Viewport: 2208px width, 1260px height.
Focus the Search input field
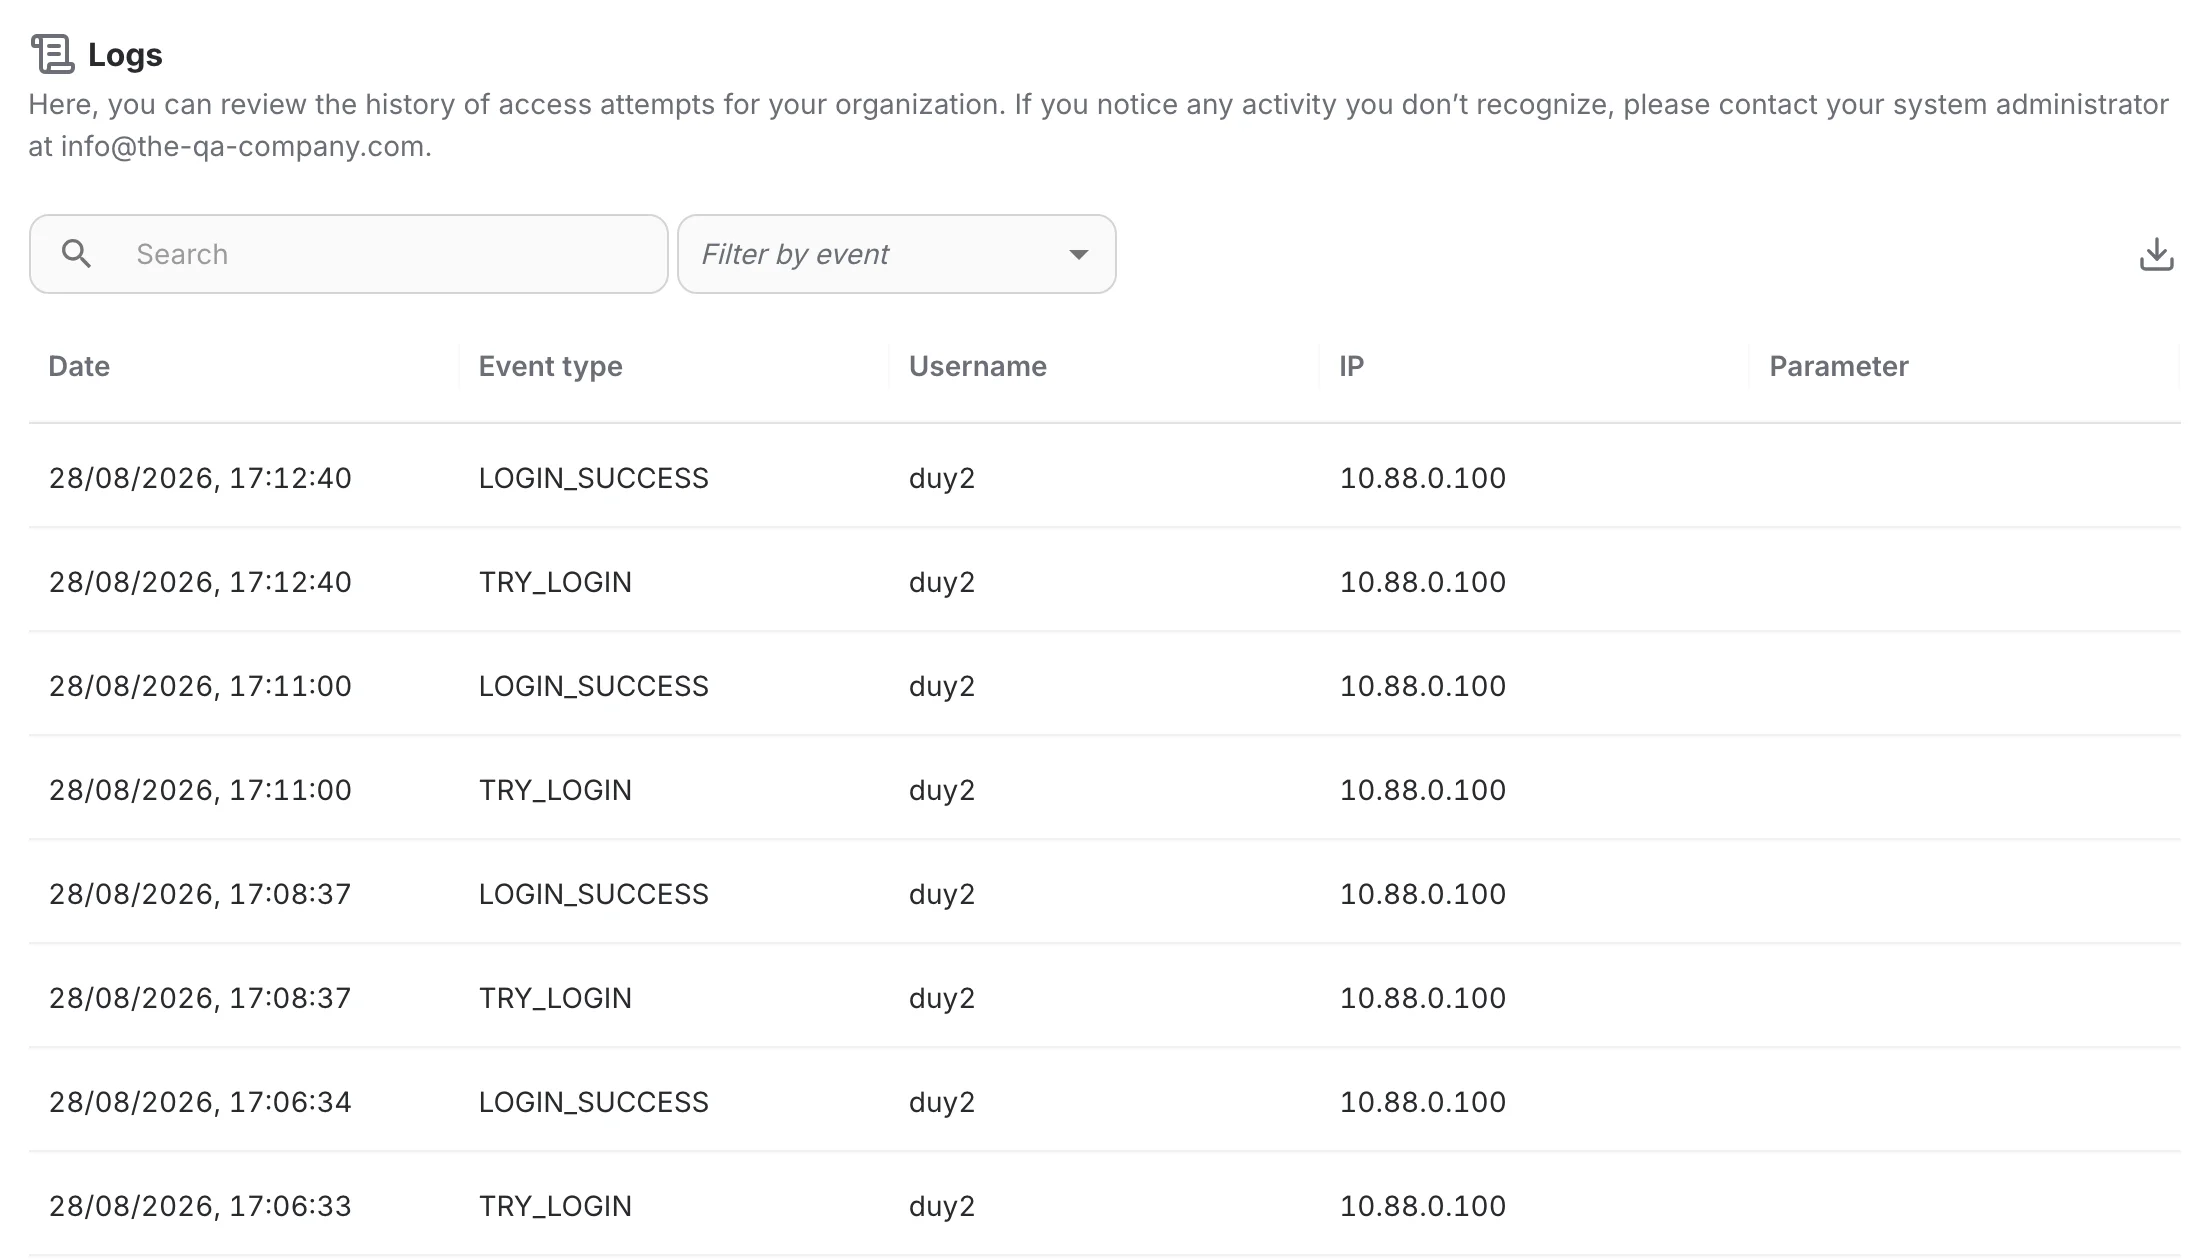(349, 254)
